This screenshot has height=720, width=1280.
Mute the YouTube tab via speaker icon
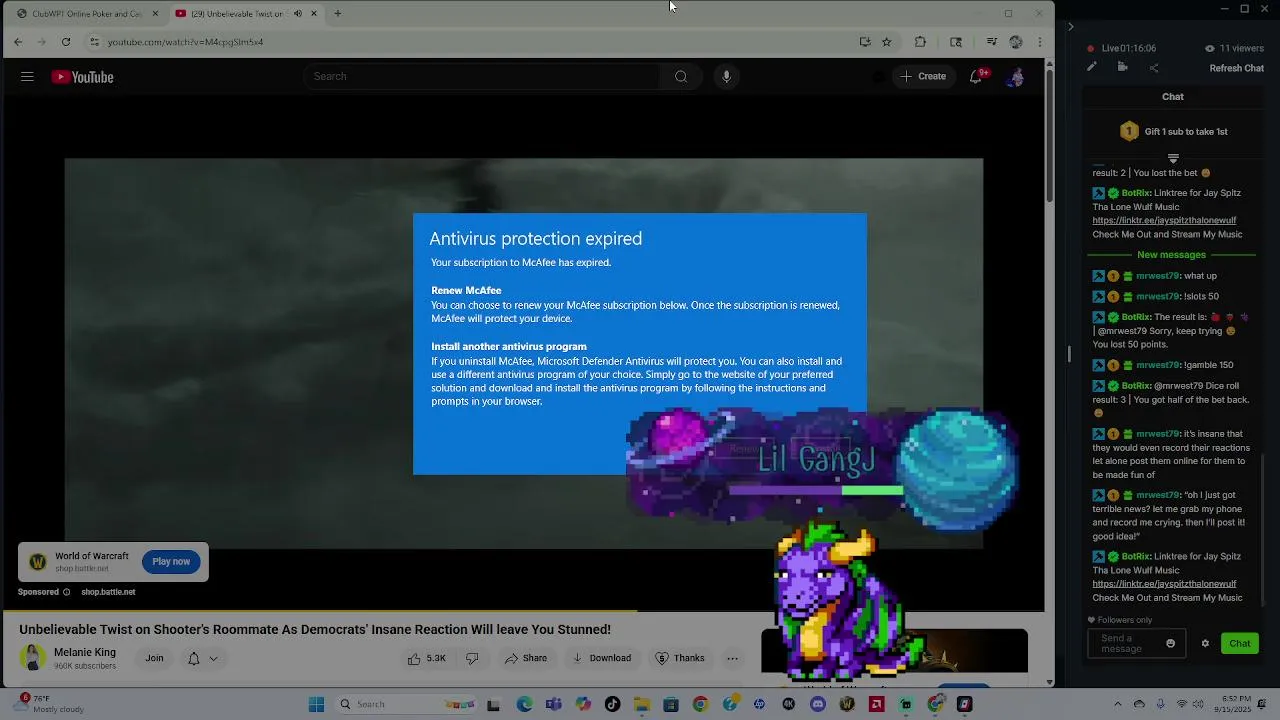point(297,14)
